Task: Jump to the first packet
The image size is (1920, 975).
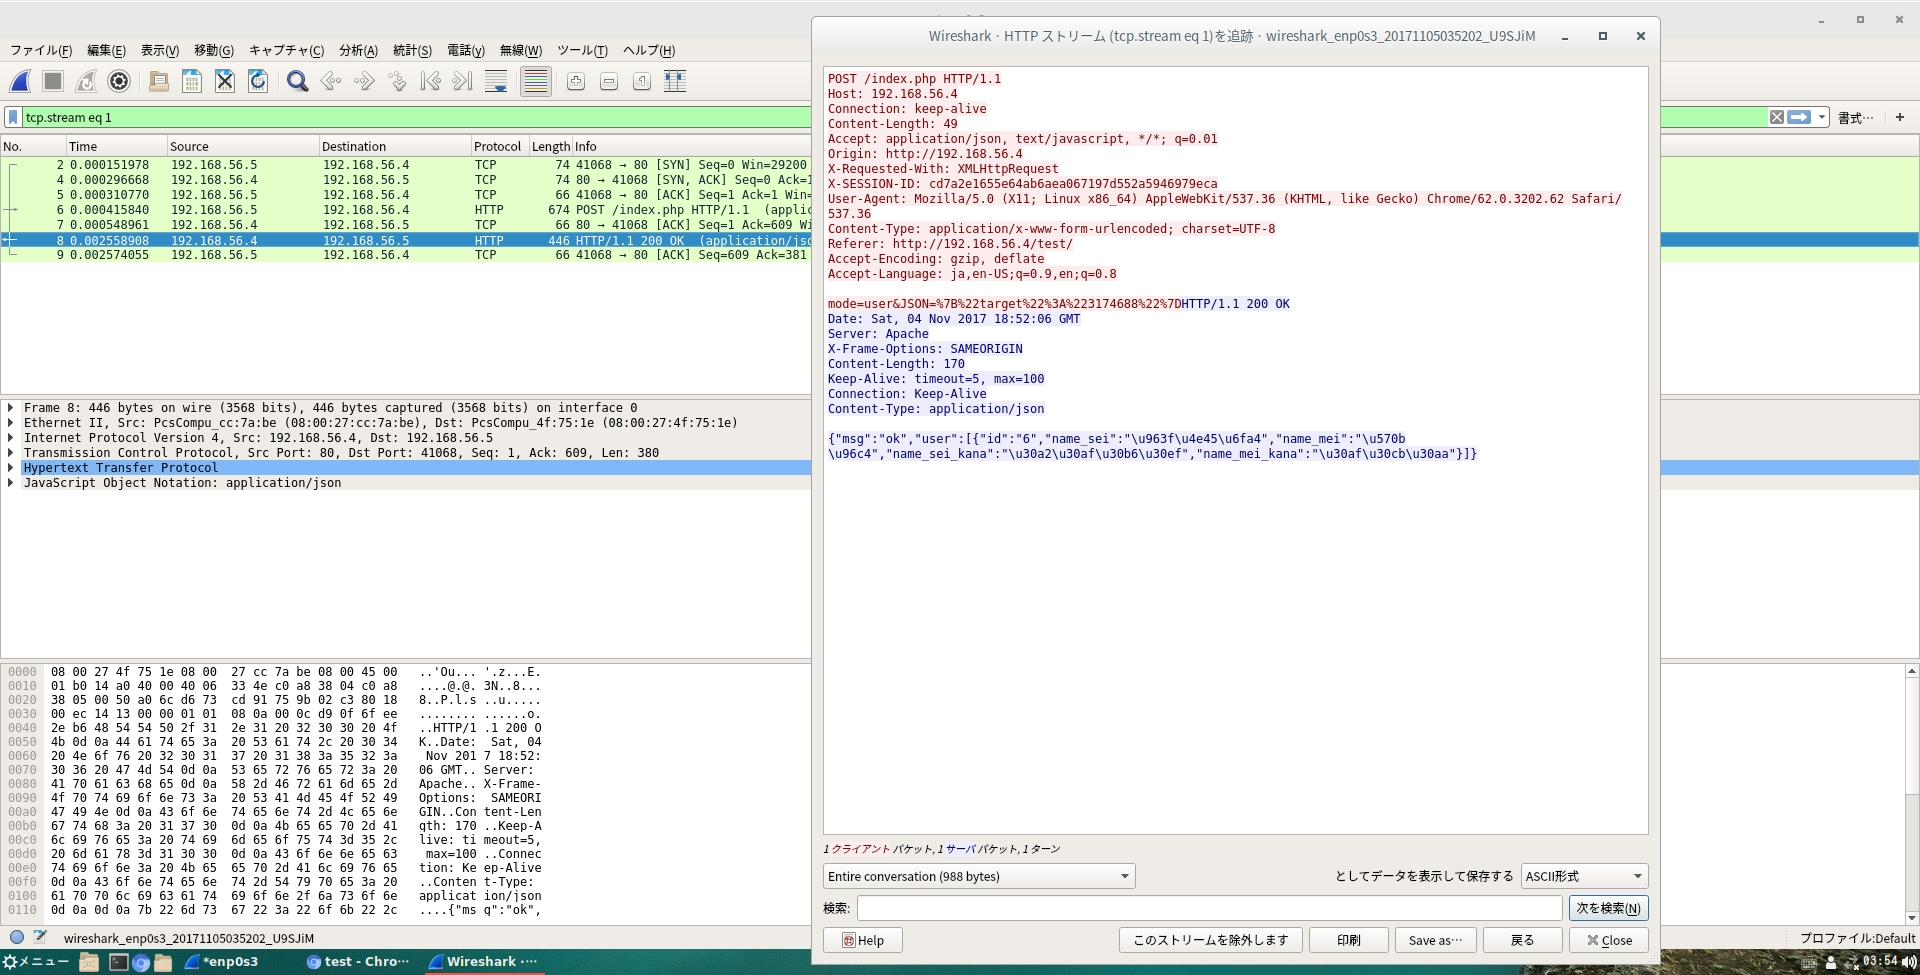Action: pyautogui.click(x=430, y=82)
